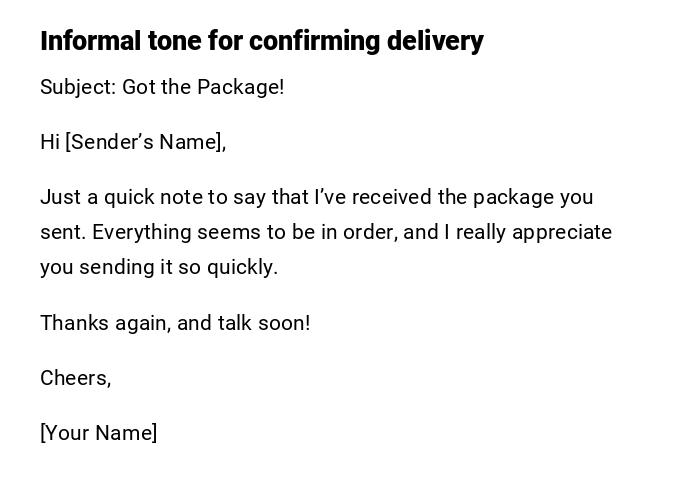Select the [Your Name] placeholder
The image size is (700, 495).
[98, 433]
